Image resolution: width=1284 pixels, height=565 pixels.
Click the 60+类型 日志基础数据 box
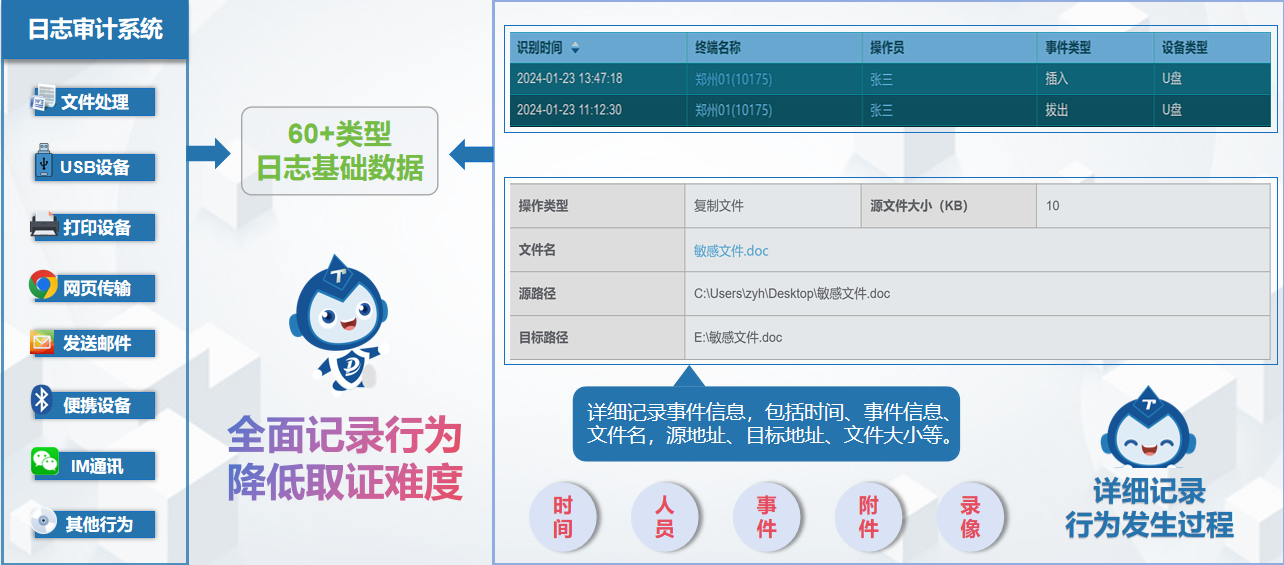pyautogui.click(x=340, y=151)
